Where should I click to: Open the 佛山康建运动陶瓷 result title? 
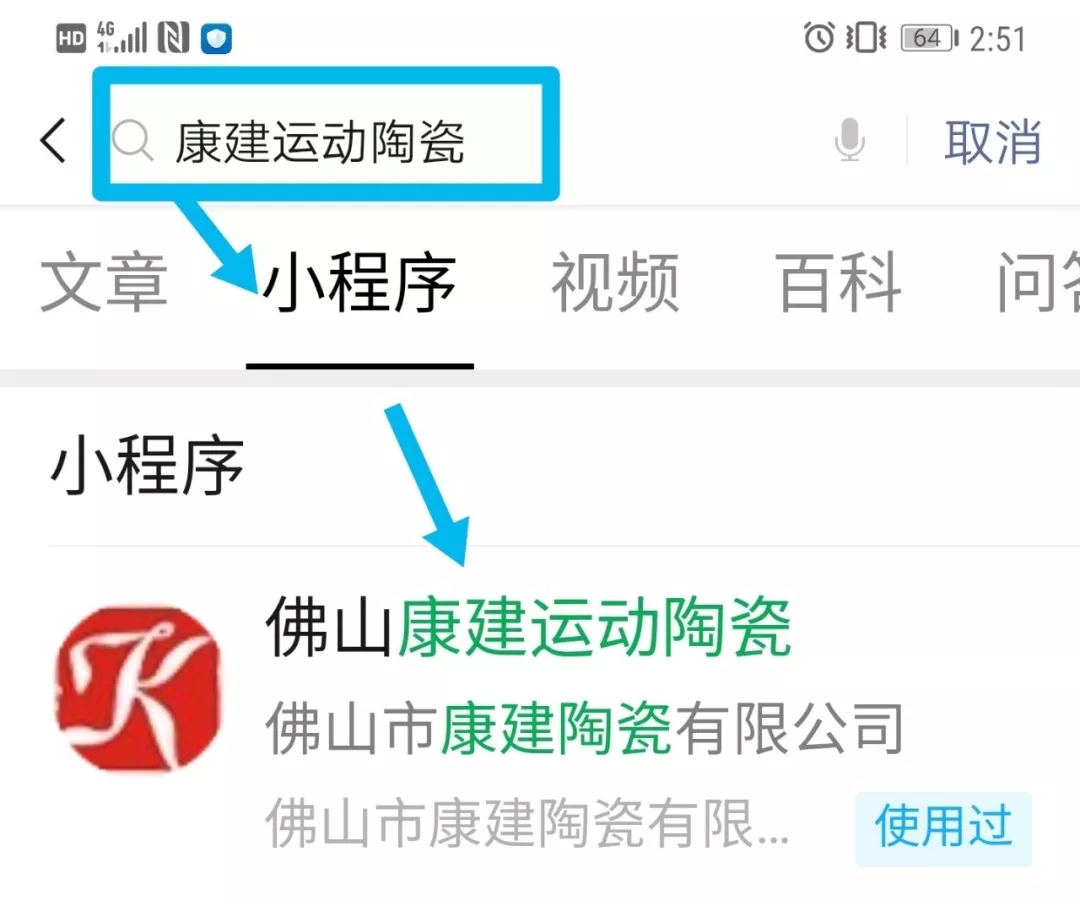click(x=528, y=627)
